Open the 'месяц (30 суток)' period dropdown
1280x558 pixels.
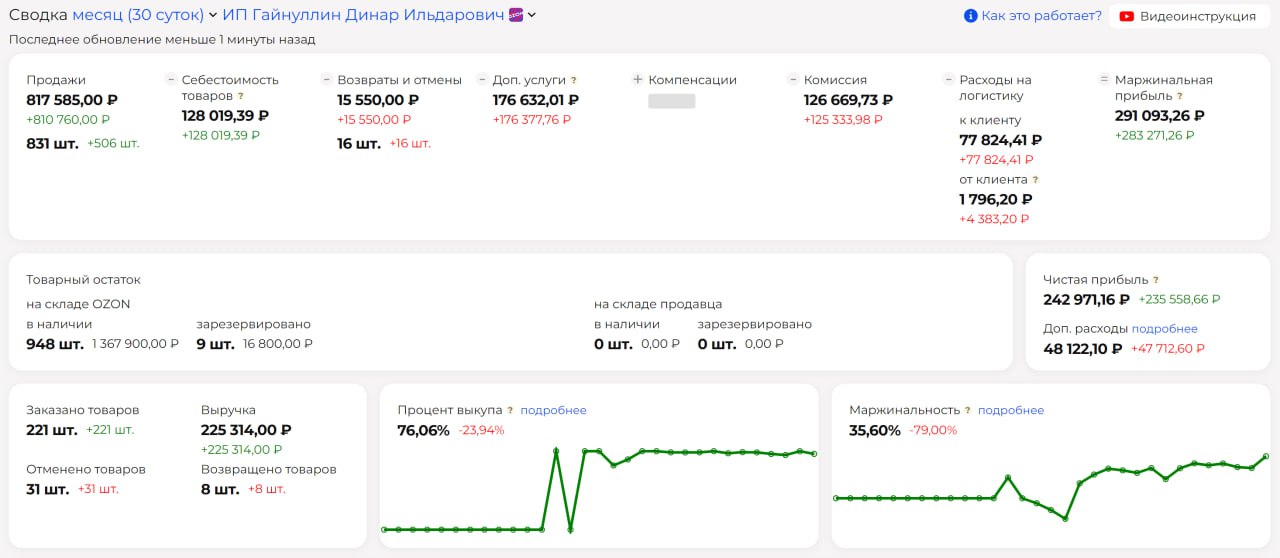tap(144, 15)
